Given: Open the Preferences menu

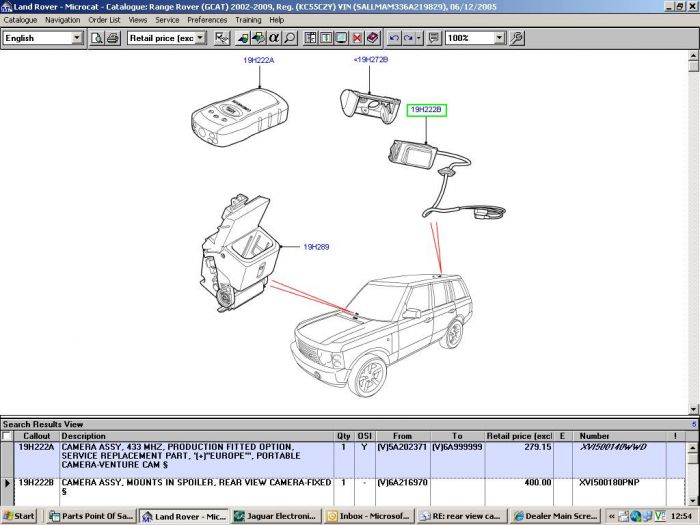Looking at the screenshot, I should (207, 20).
